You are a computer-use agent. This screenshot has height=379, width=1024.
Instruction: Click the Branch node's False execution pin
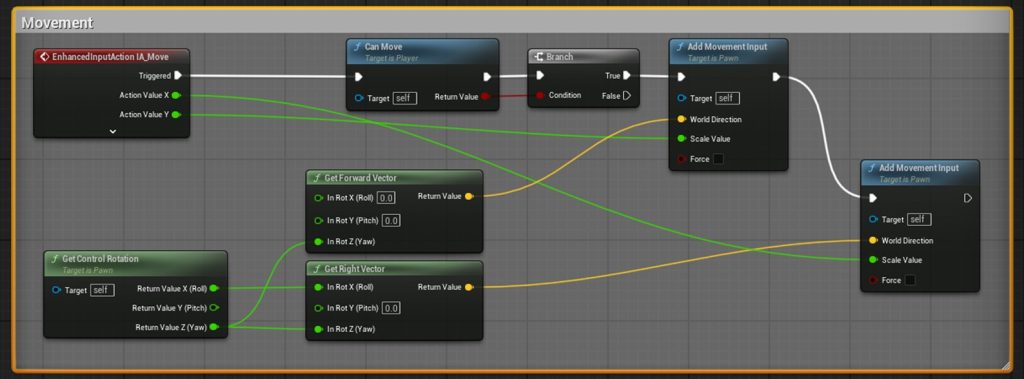click(x=627, y=95)
